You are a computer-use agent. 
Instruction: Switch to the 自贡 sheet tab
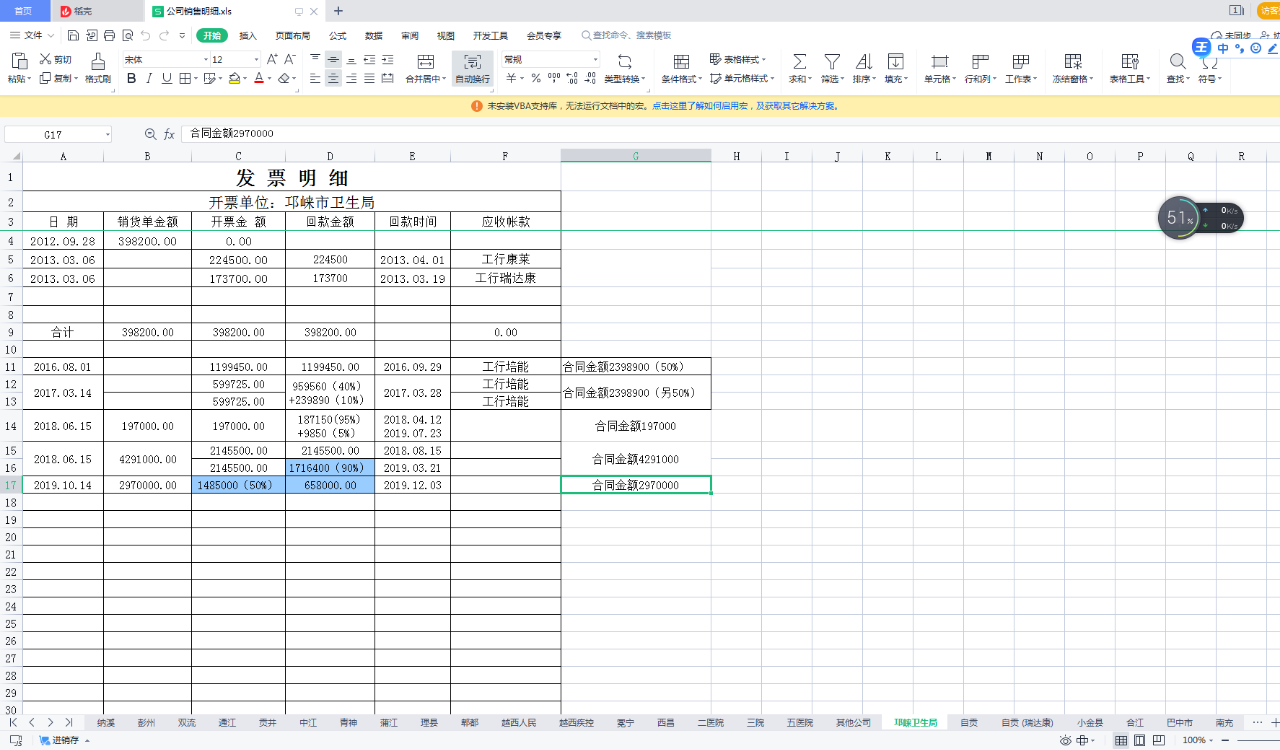point(968,722)
